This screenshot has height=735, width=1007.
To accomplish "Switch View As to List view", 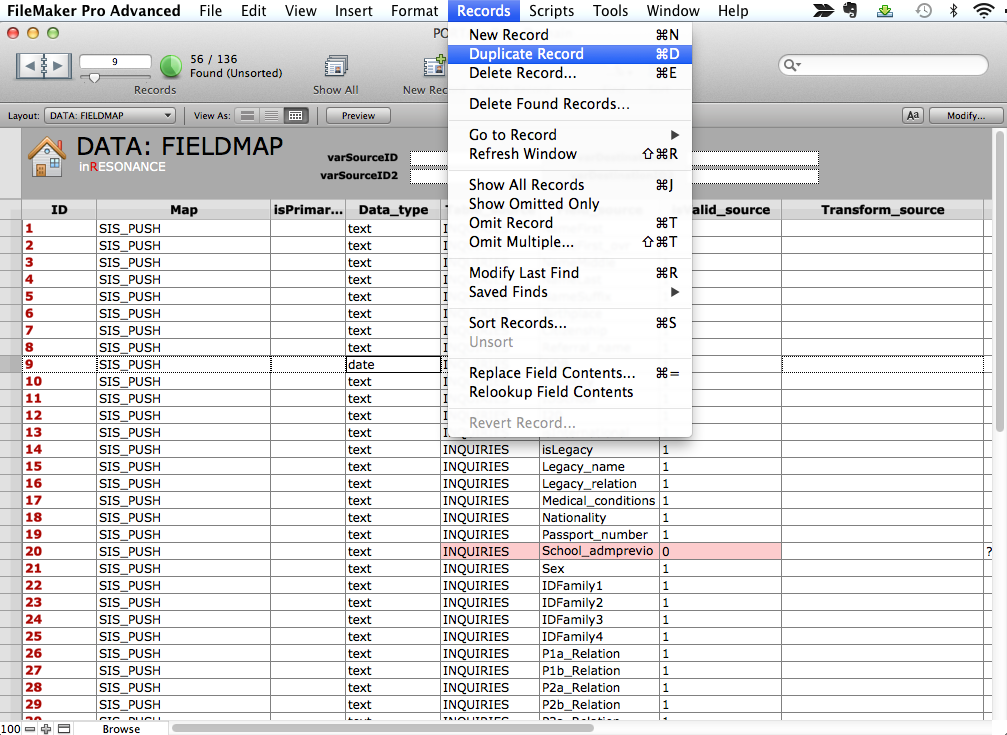I will [x=272, y=116].
